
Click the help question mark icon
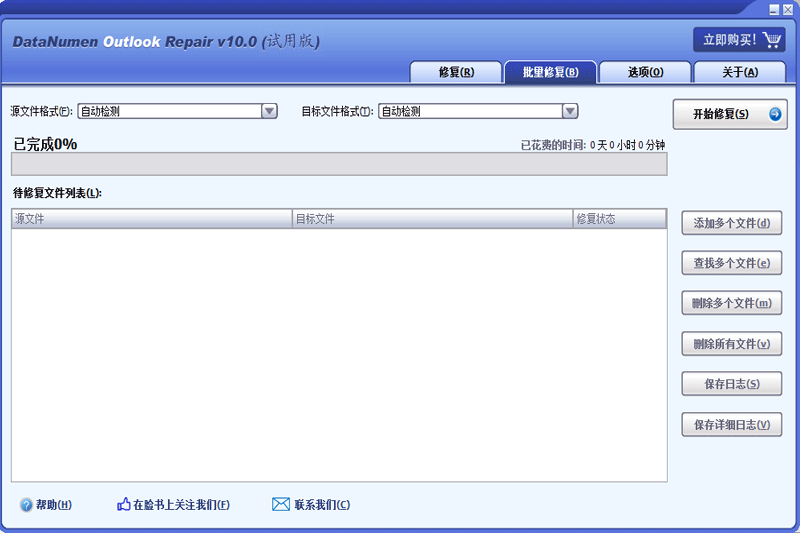click(x=26, y=505)
